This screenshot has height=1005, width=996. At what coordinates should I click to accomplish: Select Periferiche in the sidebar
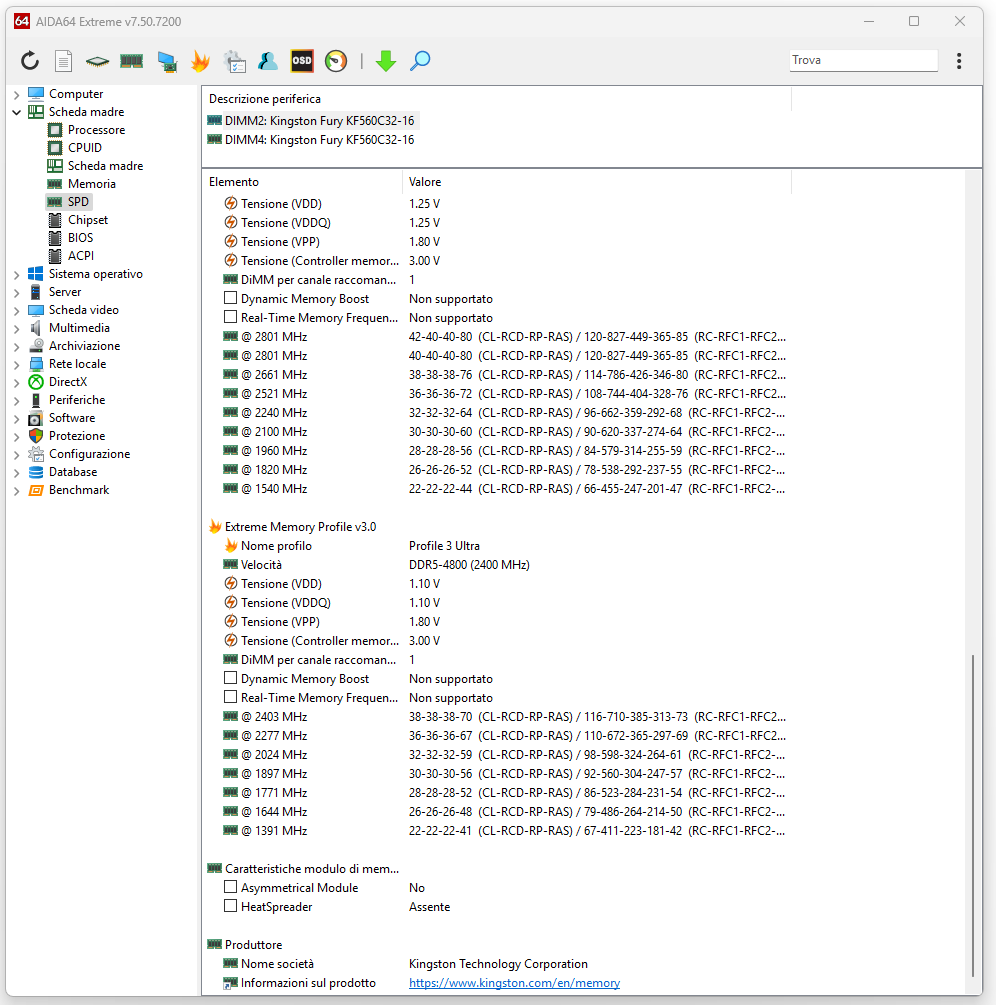77,400
